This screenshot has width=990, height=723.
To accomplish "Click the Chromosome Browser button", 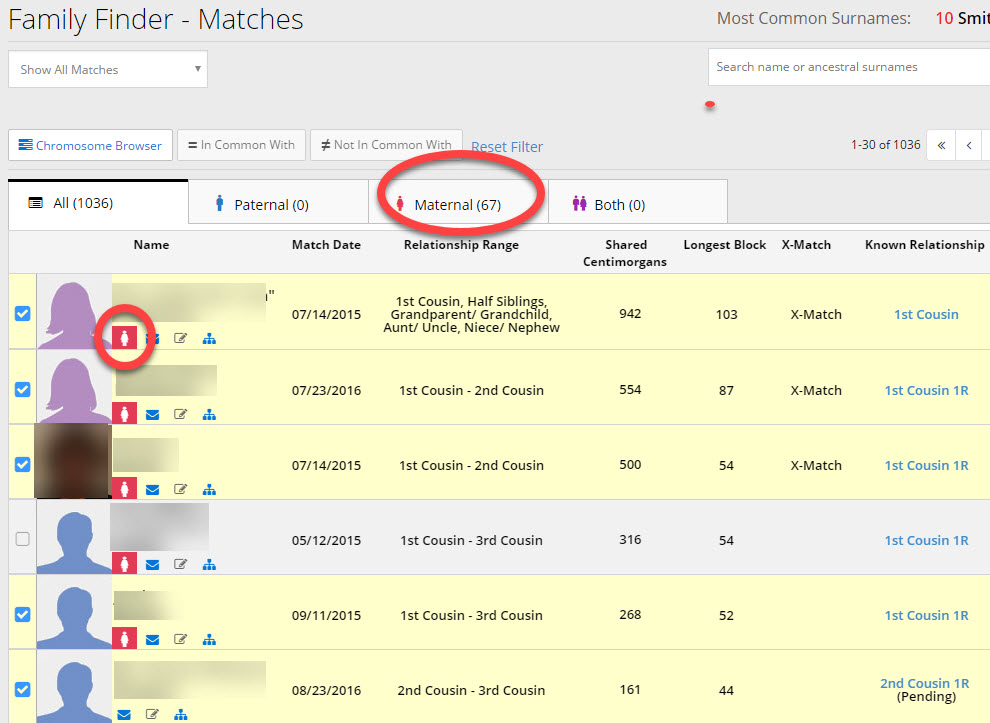I will tap(91, 145).
